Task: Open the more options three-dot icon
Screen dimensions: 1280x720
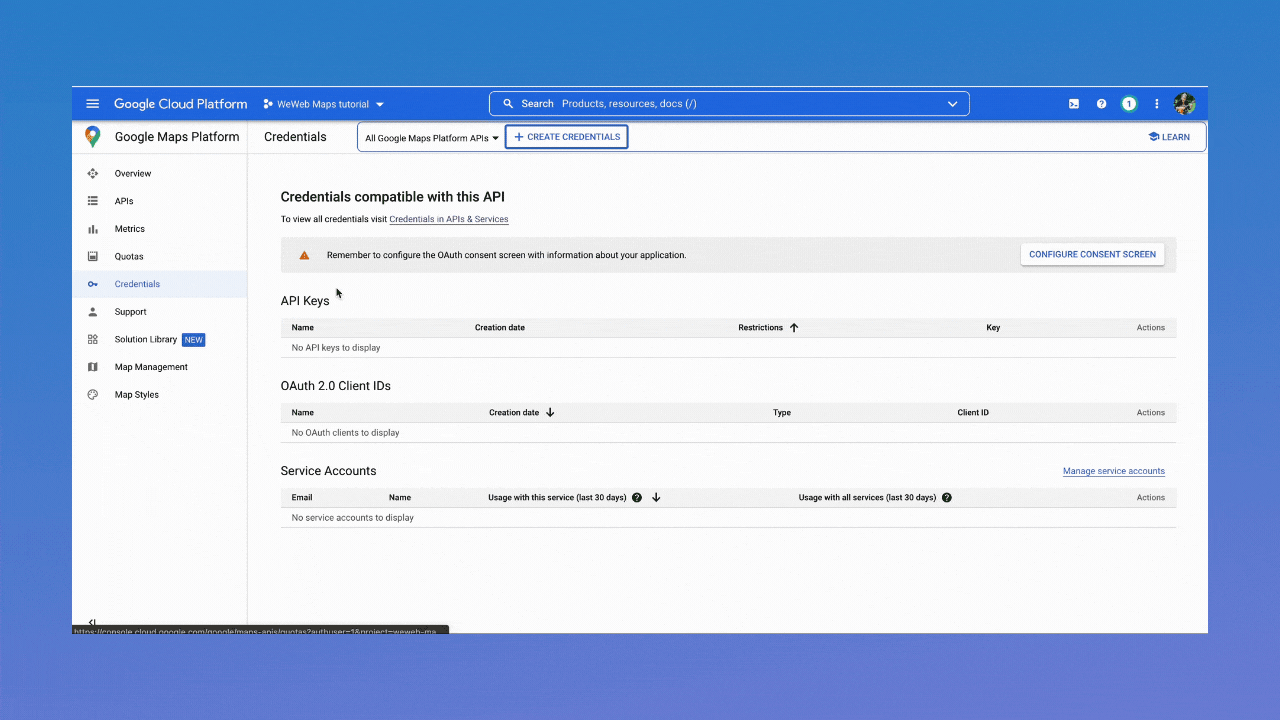Action: click(1156, 103)
